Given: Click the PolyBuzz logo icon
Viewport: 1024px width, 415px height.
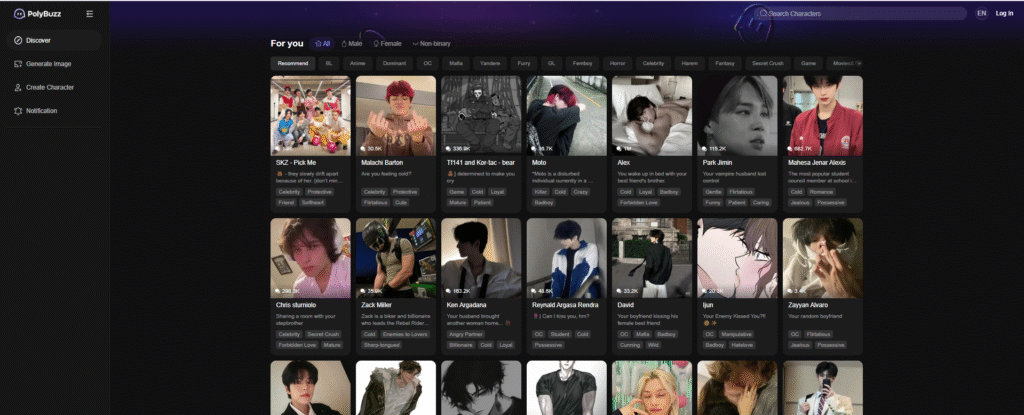Looking at the screenshot, I should tap(20, 14).
